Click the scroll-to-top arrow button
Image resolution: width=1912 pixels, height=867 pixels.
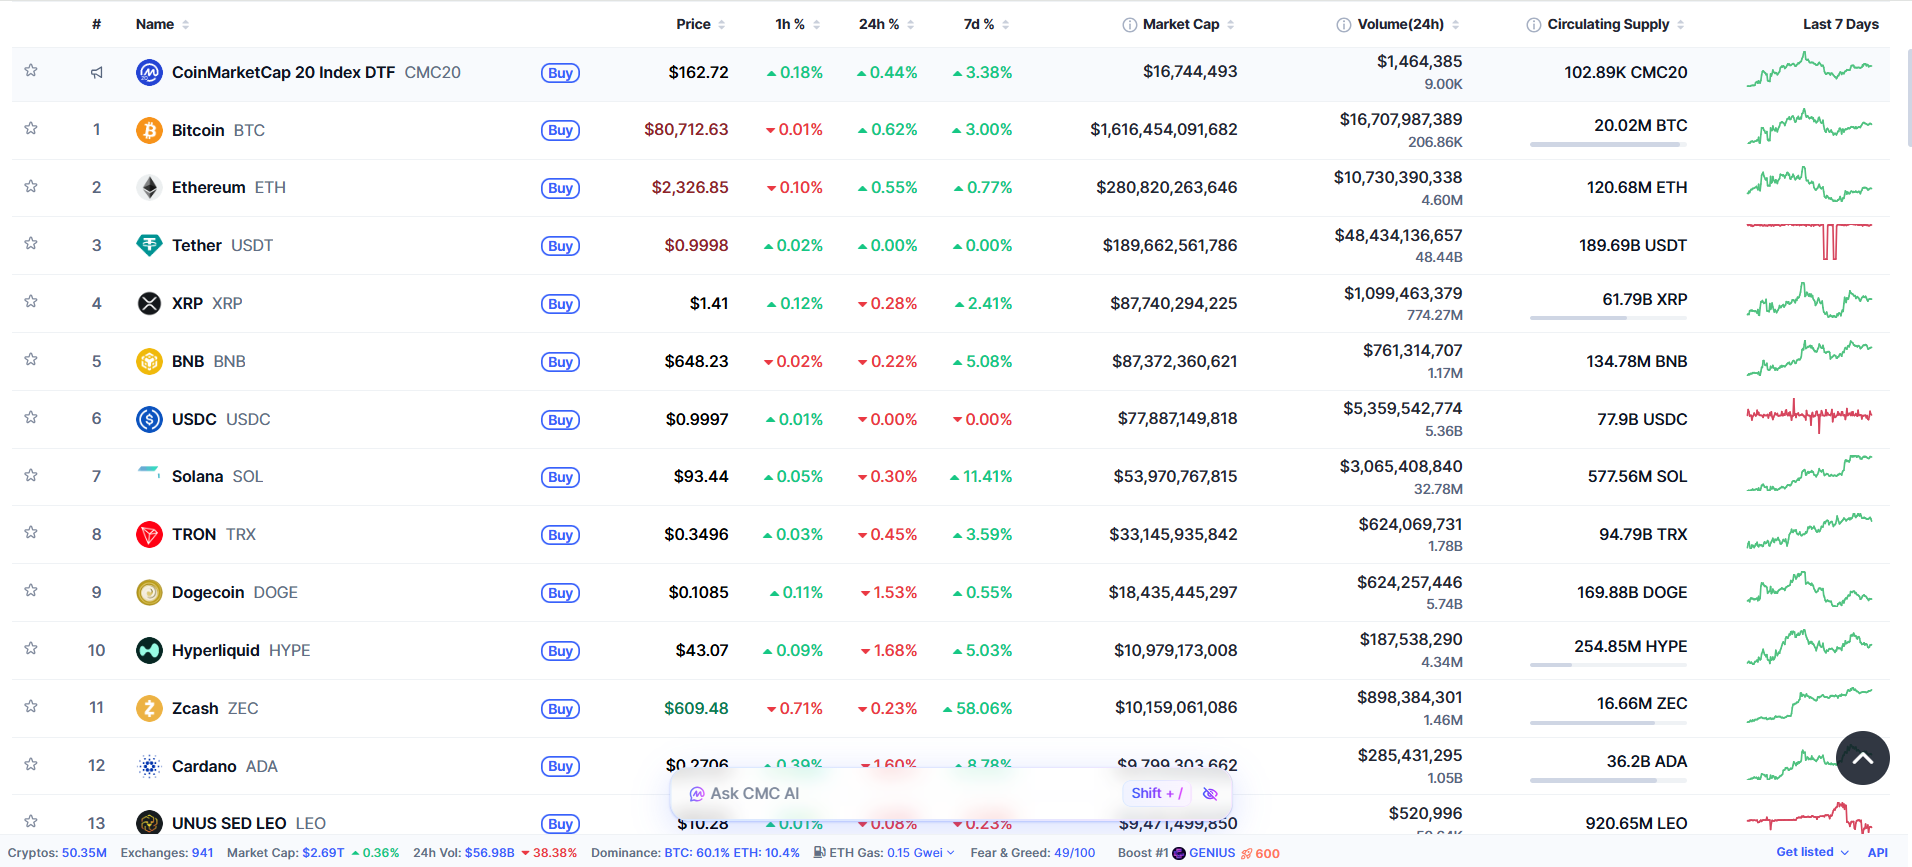pos(1863,758)
